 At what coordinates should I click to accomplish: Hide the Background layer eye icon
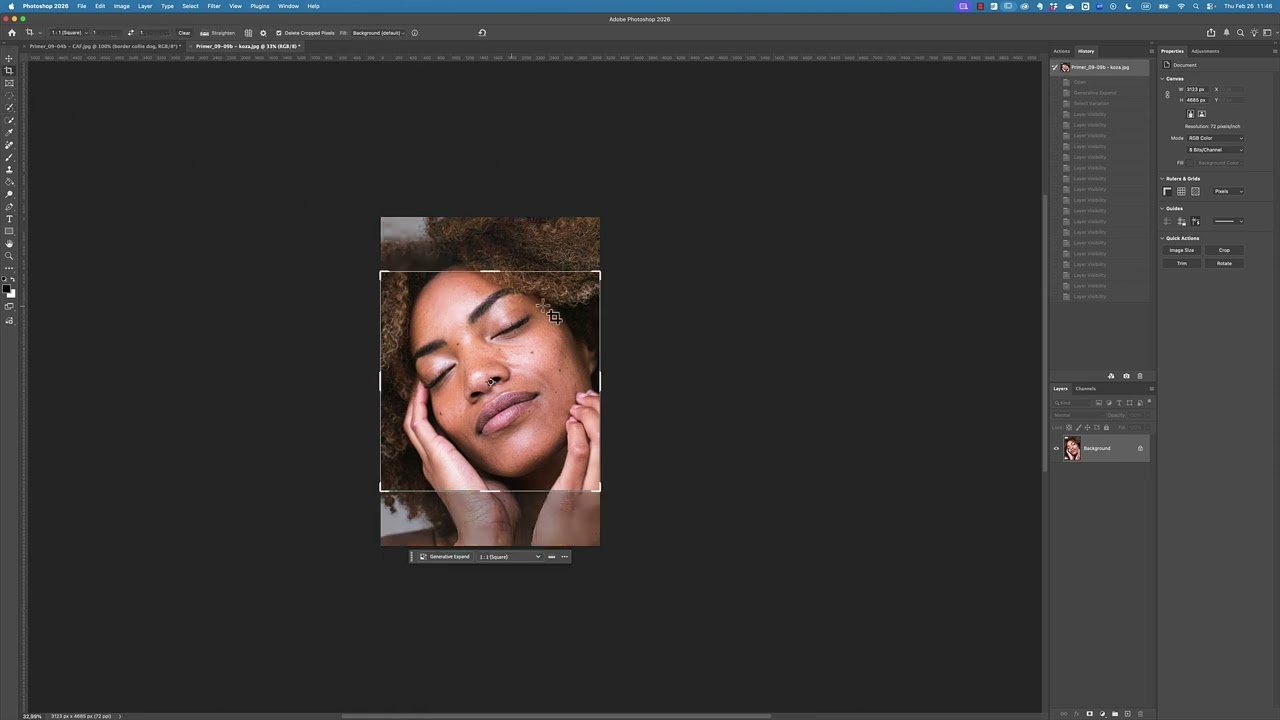[1056, 448]
